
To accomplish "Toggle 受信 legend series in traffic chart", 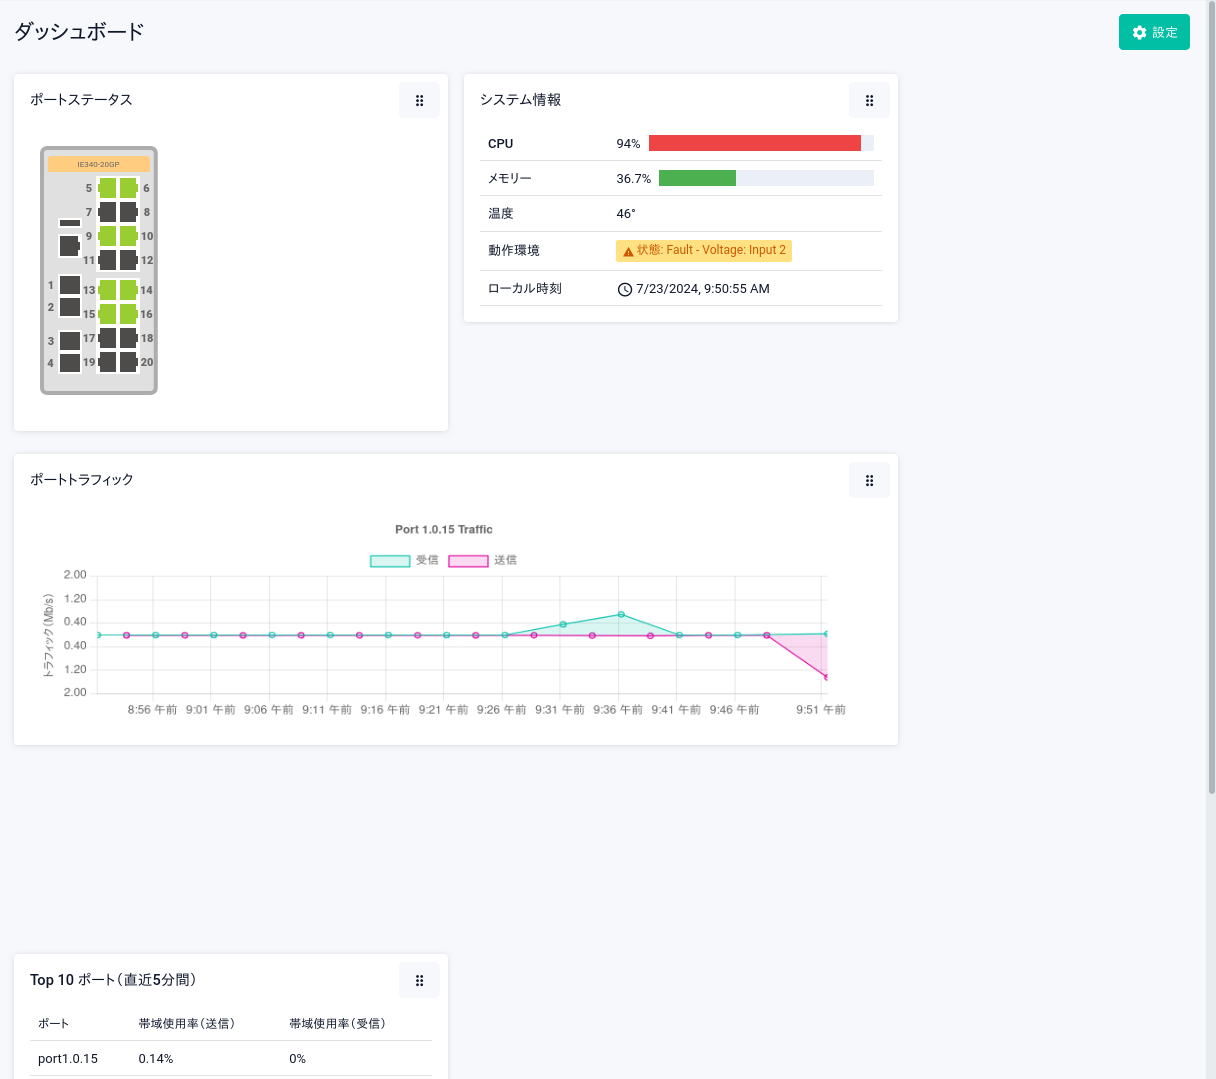I will tap(390, 561).
